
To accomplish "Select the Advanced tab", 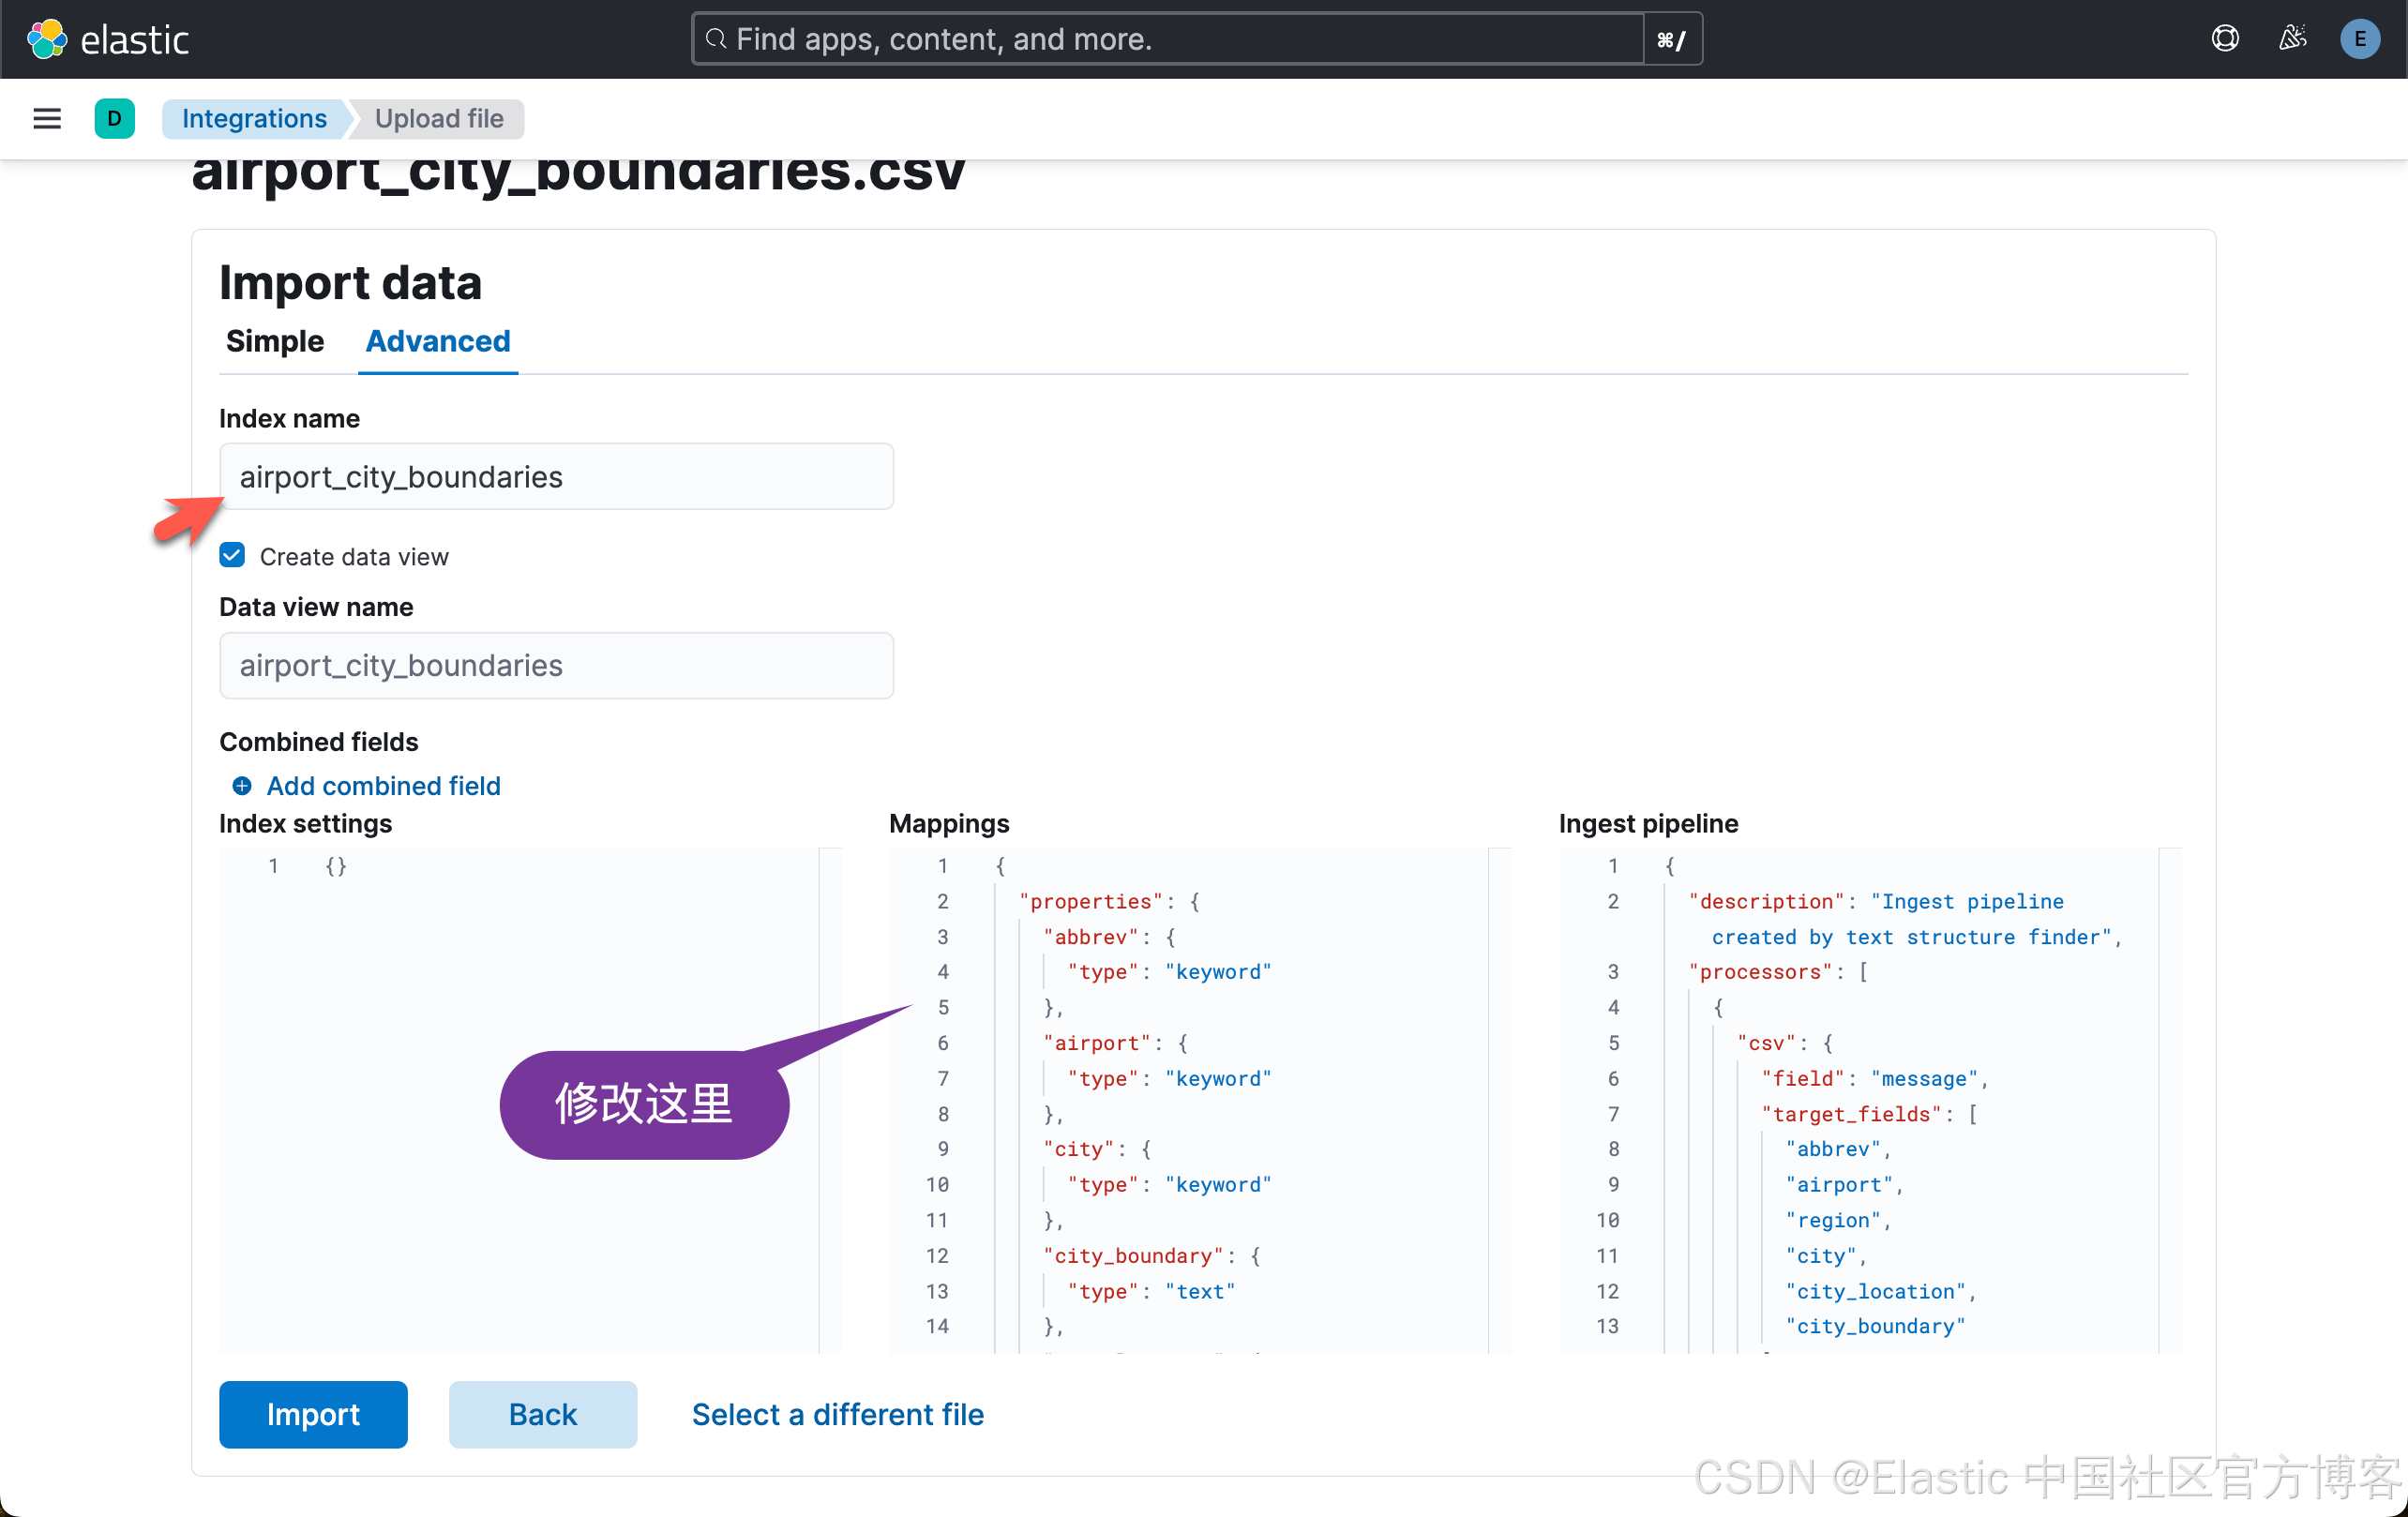I will tap(437, 342).
